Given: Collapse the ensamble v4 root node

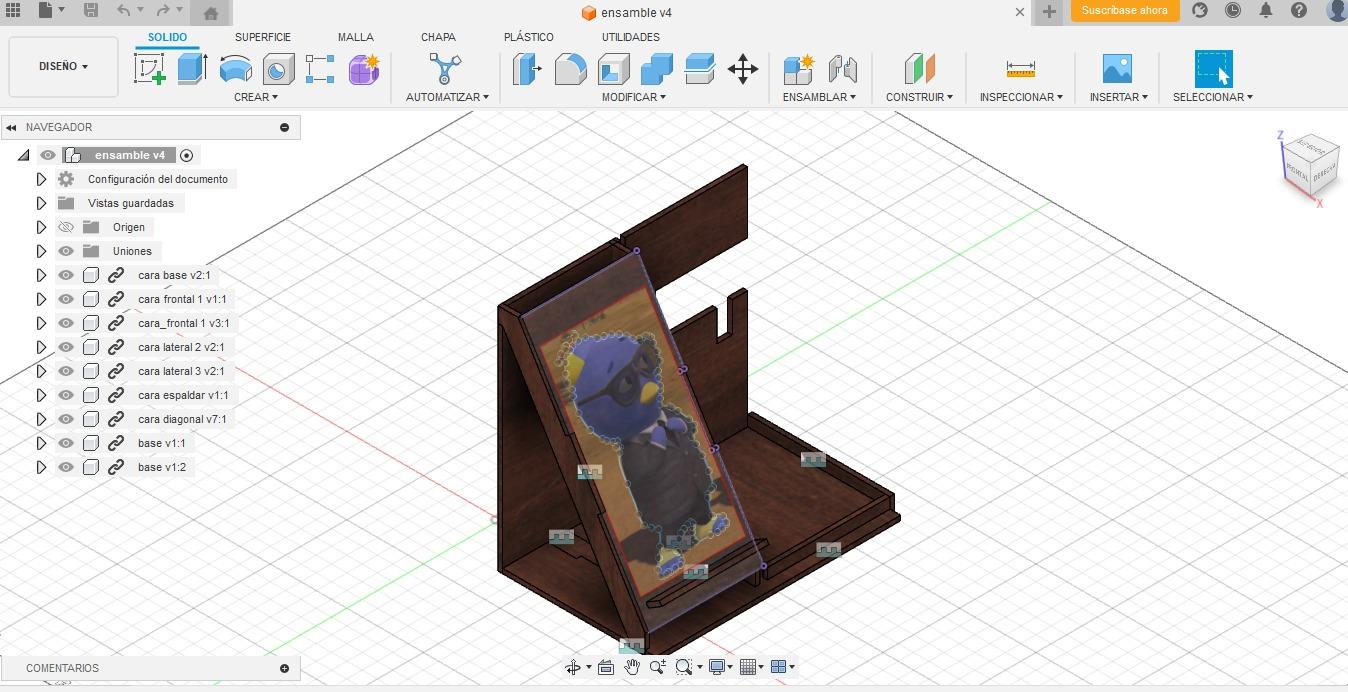Looking at the screenshot, I should pyautogui.click(x=23, y=155).
